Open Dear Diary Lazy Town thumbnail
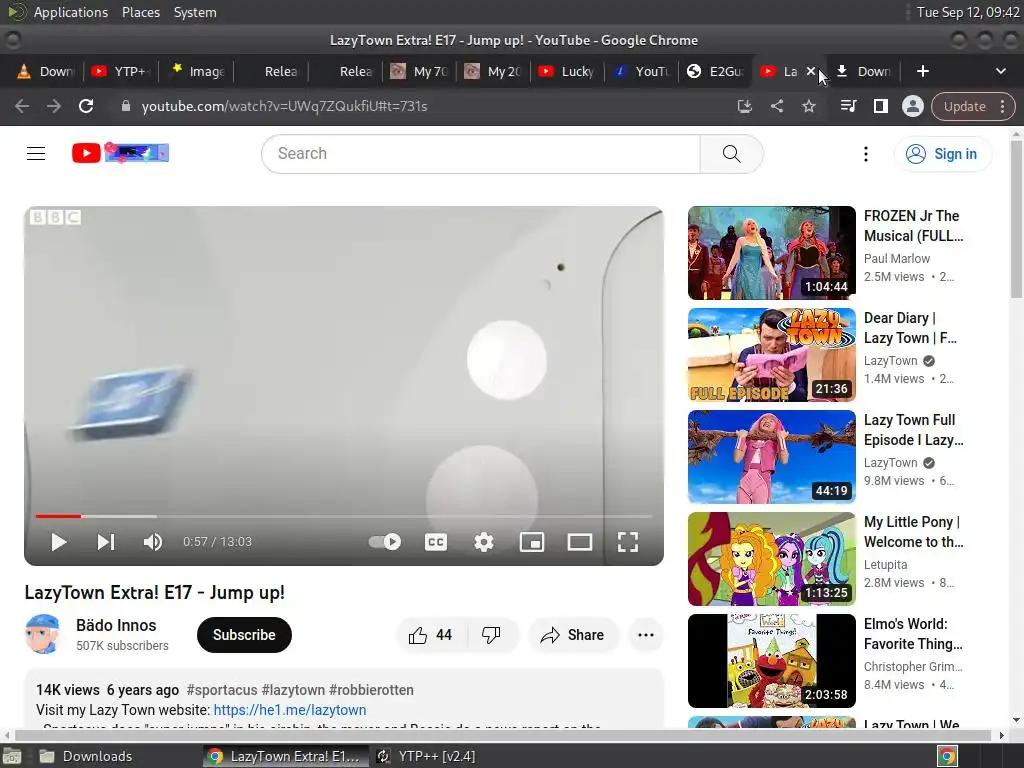Image resolution: width=1024 pixels, height=768 pixels. (772, 355)
